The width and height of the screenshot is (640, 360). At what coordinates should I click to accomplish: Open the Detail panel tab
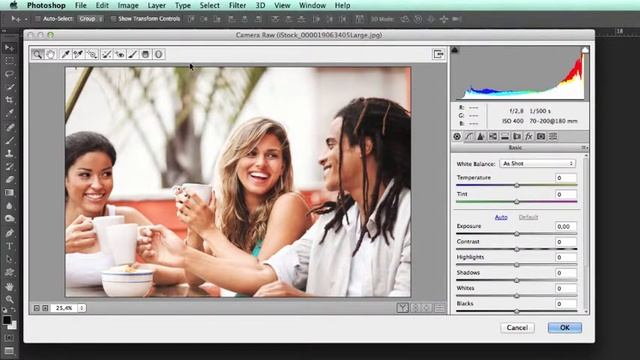[481, 136]
